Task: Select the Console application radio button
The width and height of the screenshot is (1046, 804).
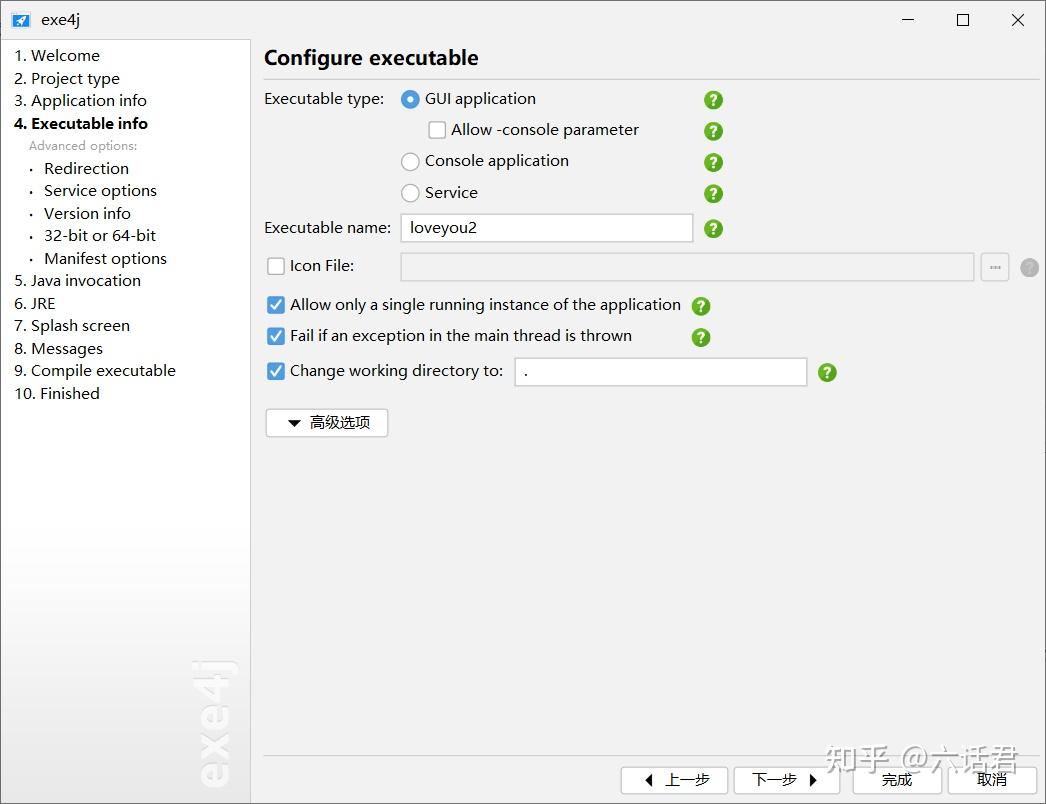Action: pos(410,161)
